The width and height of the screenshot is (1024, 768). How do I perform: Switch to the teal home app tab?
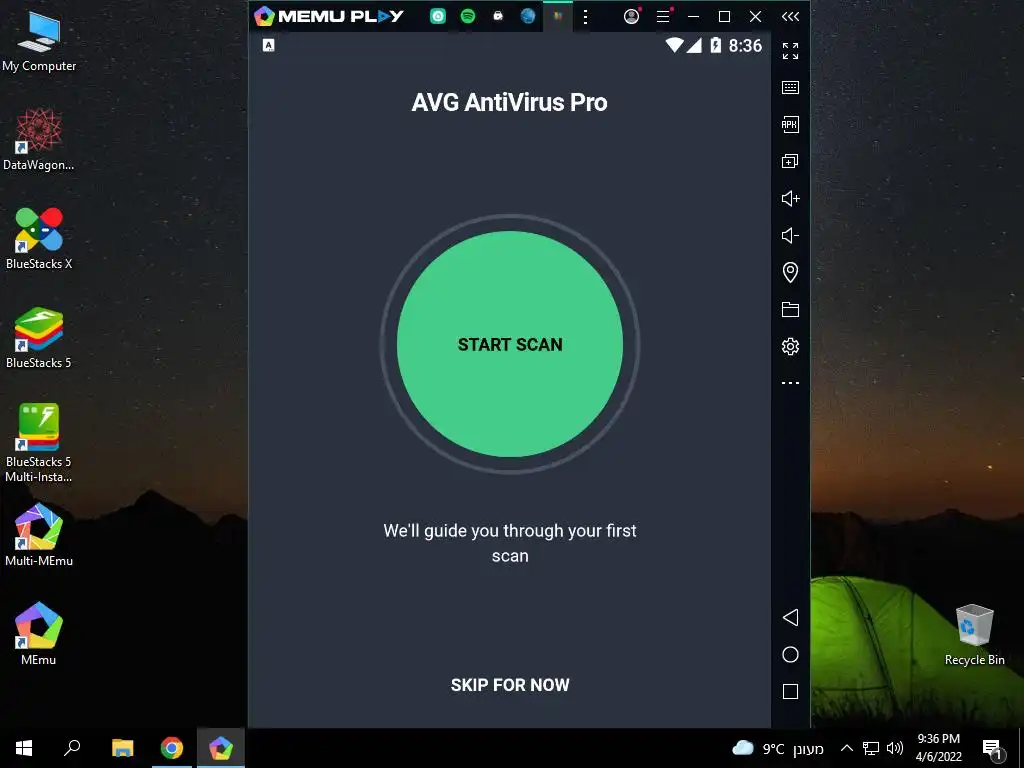point(438,16)
